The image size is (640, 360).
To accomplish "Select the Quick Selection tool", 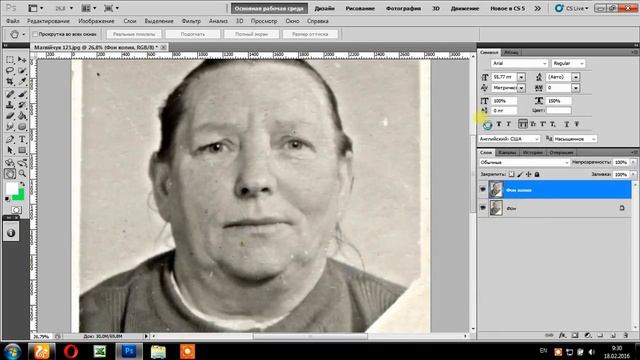I will coord(22,70).
